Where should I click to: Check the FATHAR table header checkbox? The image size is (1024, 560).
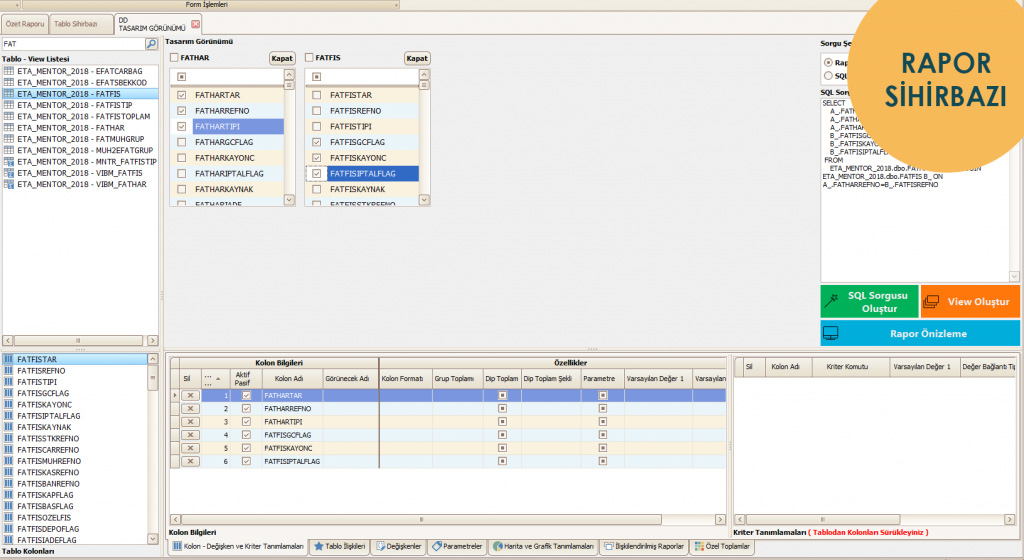[x=174, y=57]
